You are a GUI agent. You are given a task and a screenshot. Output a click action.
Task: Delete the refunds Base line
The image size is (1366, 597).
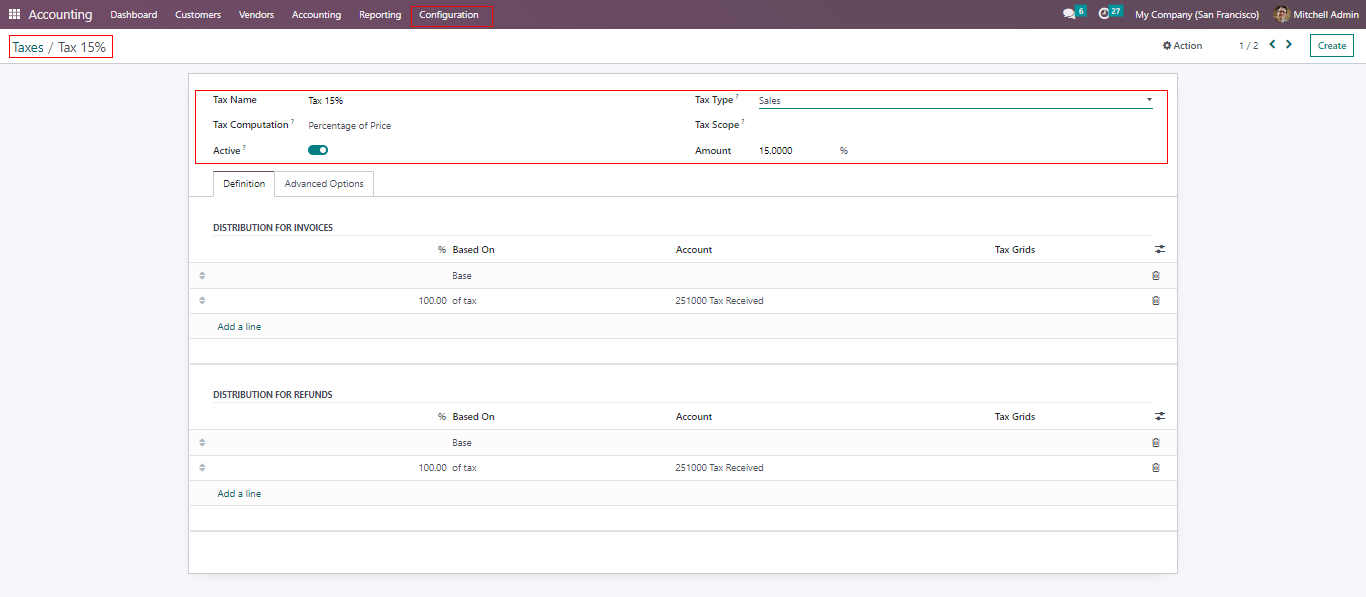point(1156,443)
